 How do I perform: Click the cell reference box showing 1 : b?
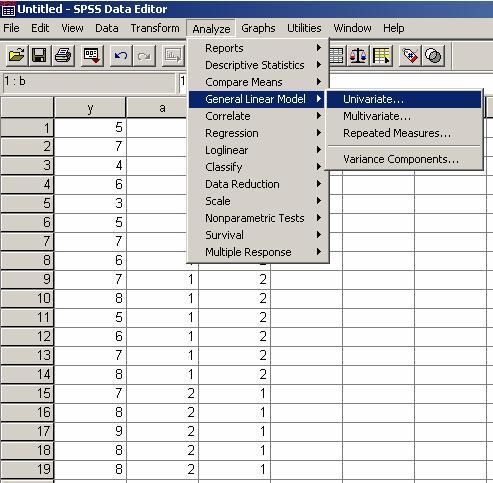click(x=89, y=82)
